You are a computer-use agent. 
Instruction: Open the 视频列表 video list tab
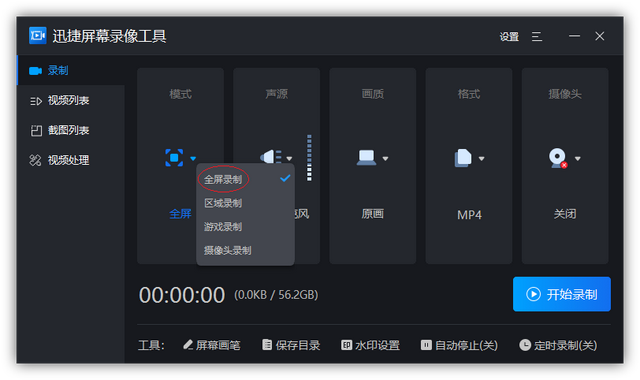coord(71,100)
